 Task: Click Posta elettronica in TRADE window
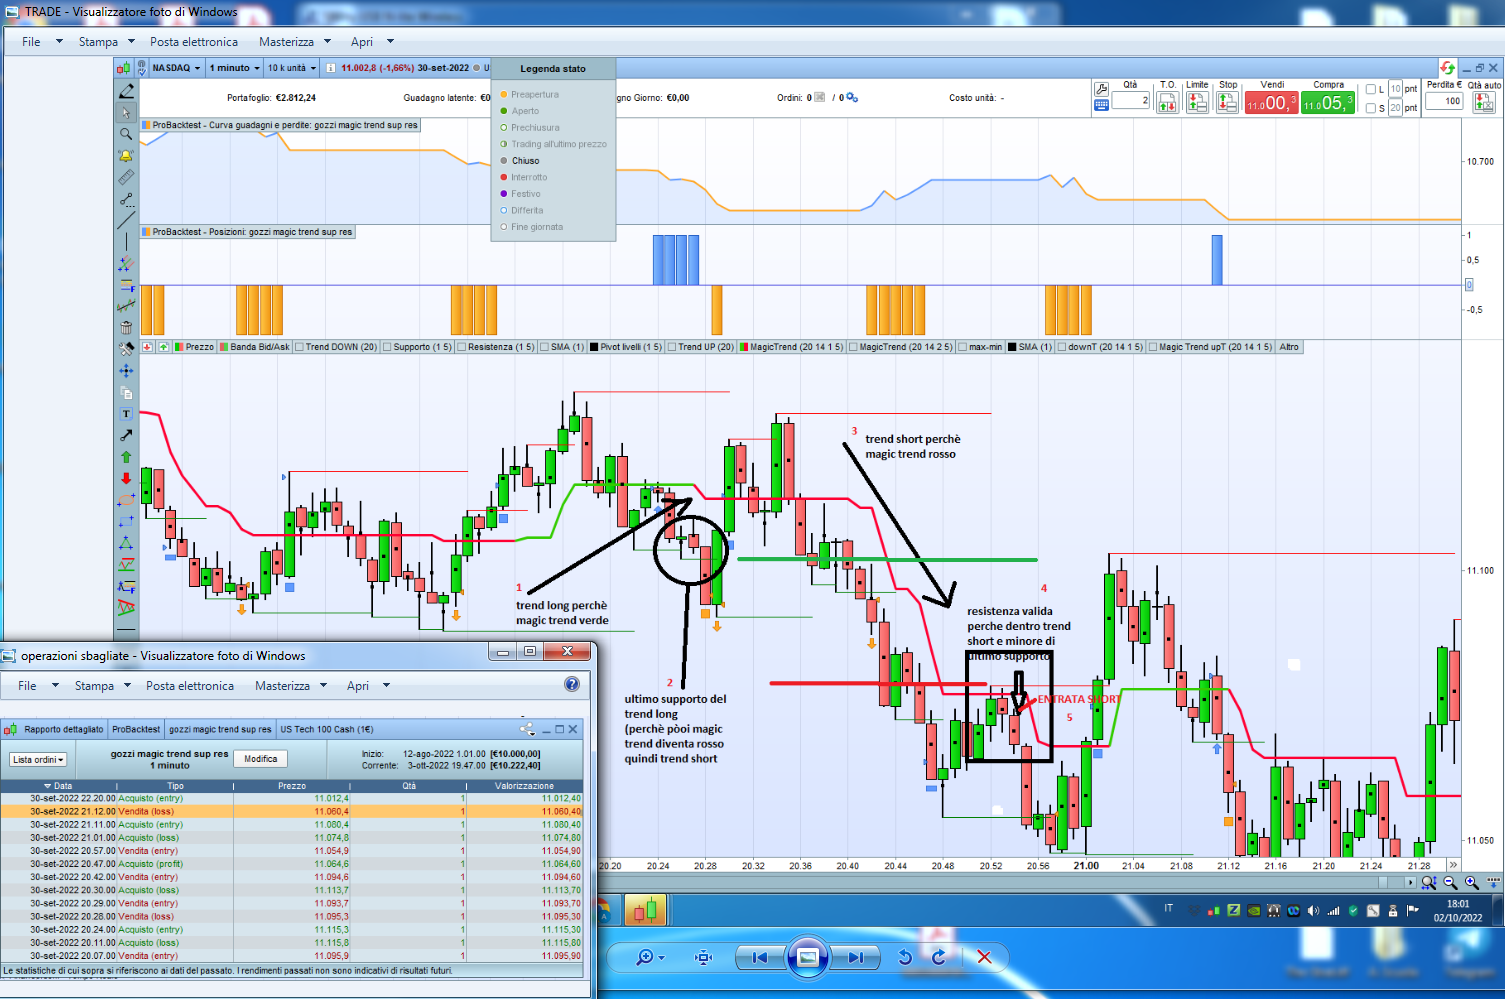[194, 42]
